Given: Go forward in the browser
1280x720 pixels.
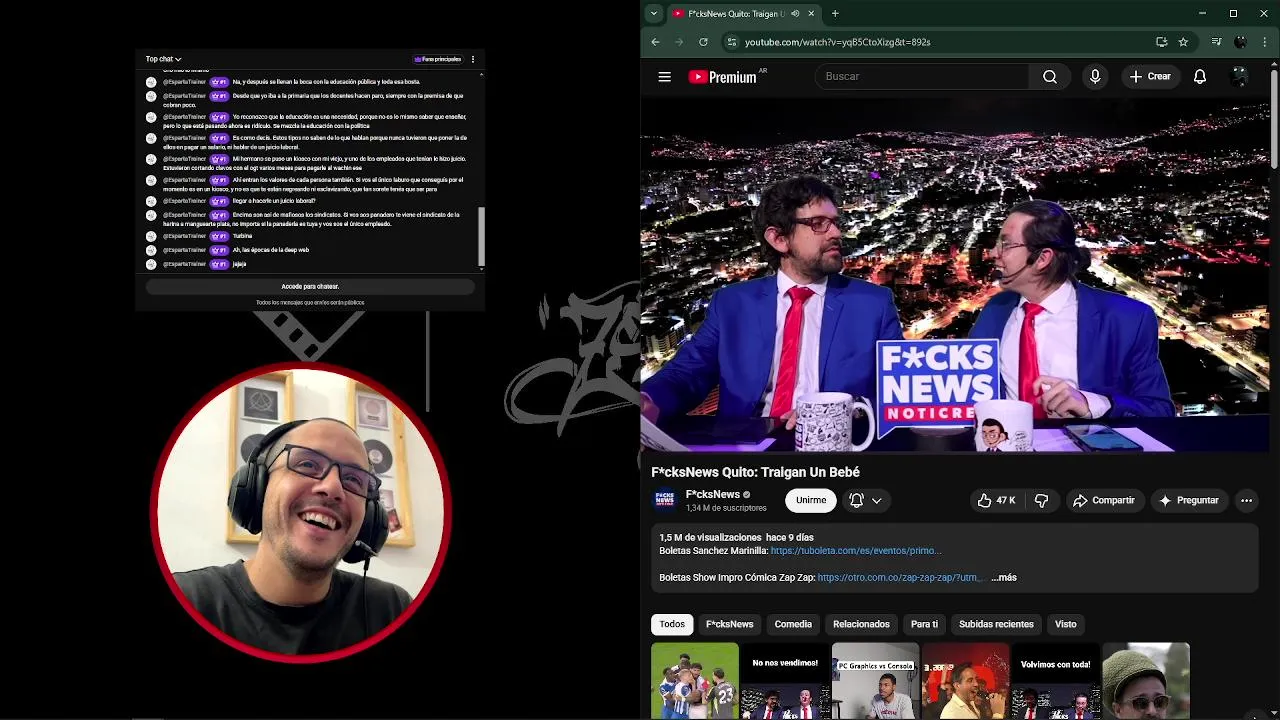Looking at the screenshot, I should click(x=679, y=42).
